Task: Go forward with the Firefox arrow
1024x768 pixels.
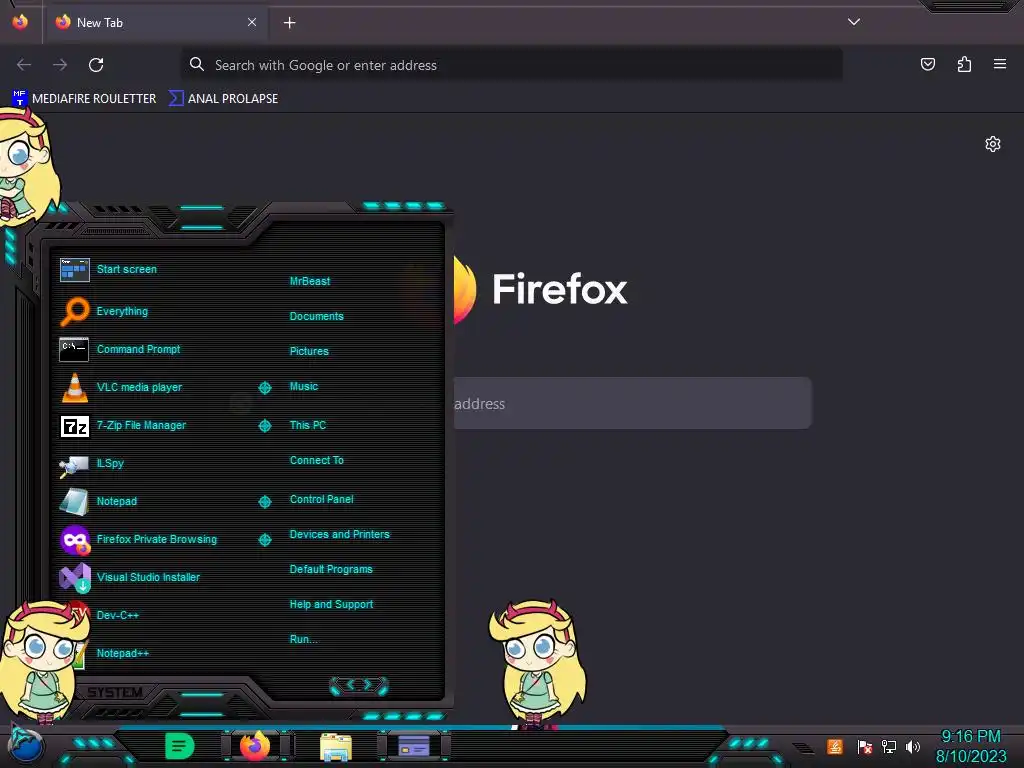Action: (x=60, y=65)
